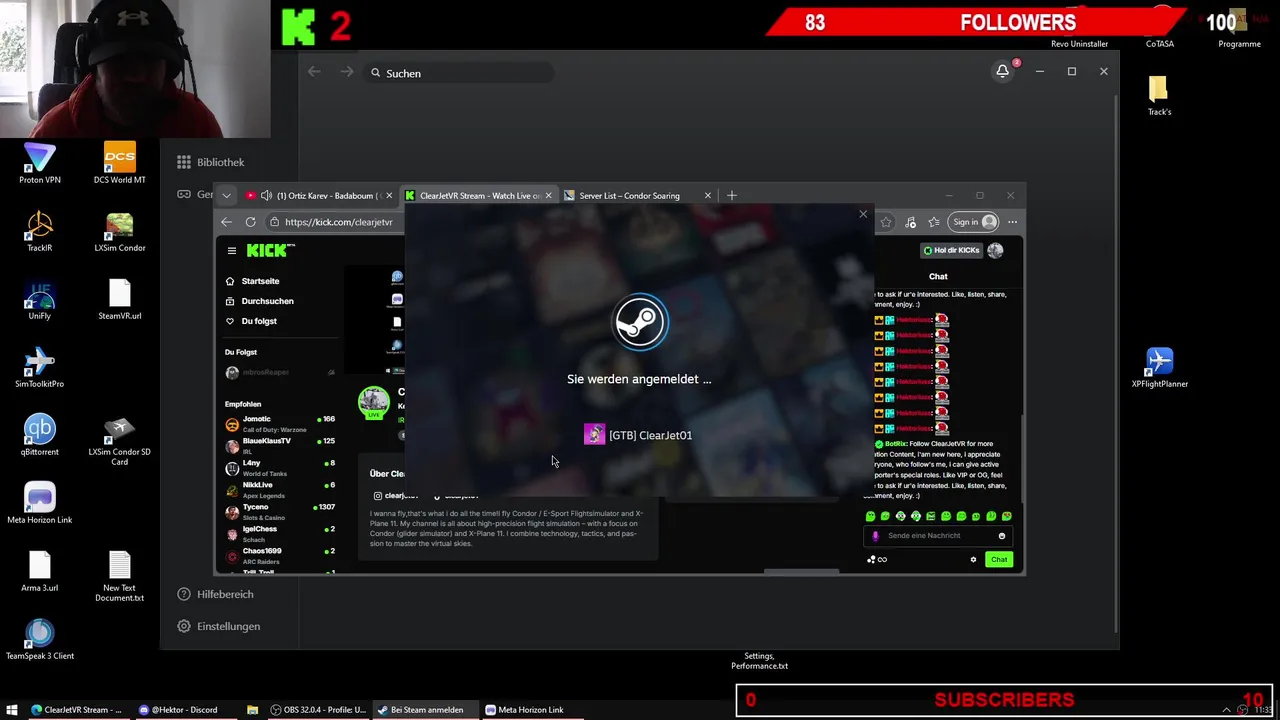Mute the YouTube tab audio icon
Viewport: 1280px width, 720px height.
pos(265,195)
